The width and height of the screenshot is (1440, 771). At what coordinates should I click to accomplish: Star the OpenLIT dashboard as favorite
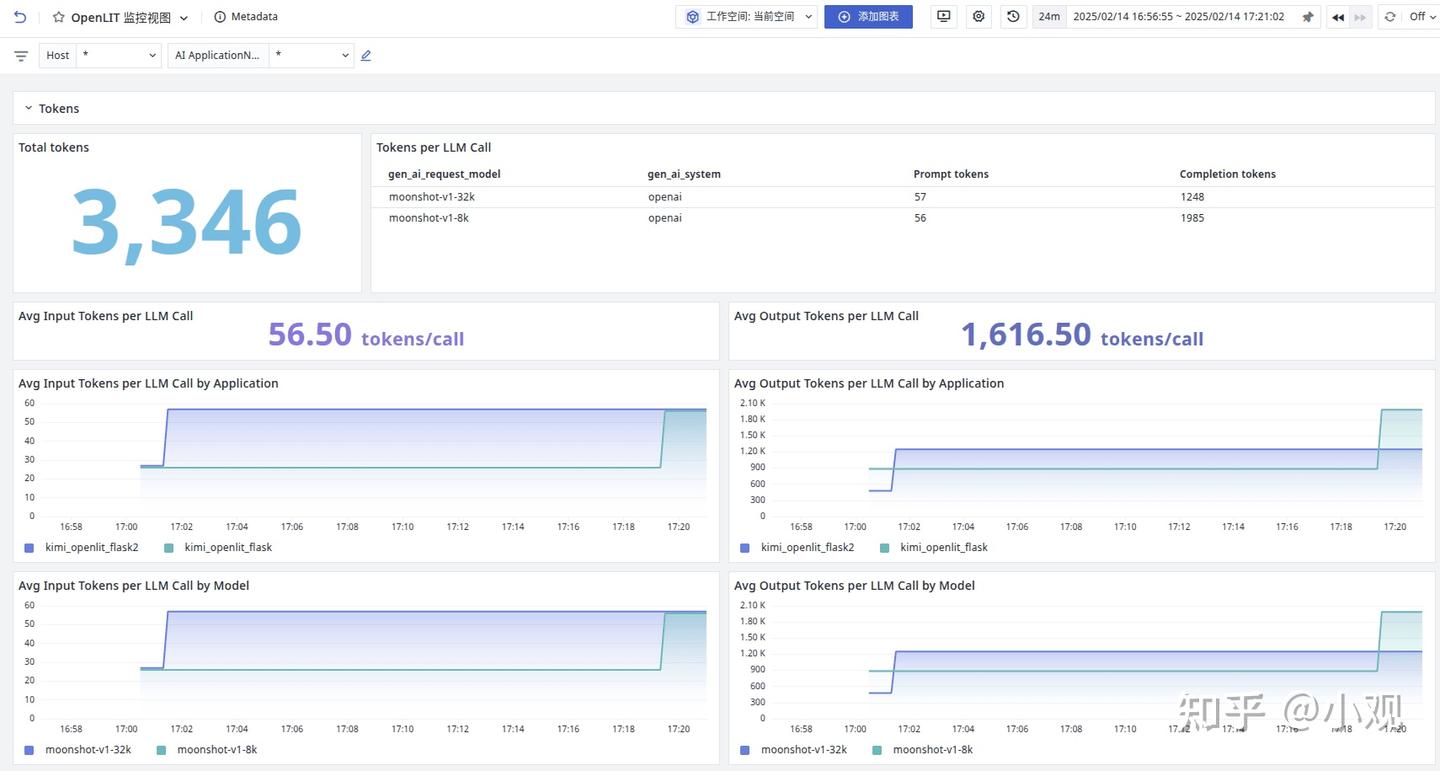click(58, 18)
